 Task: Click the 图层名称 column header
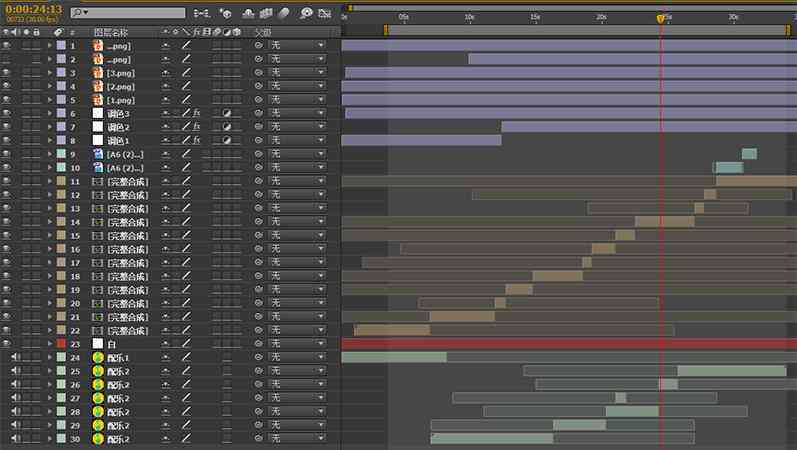tap(111, 32)
